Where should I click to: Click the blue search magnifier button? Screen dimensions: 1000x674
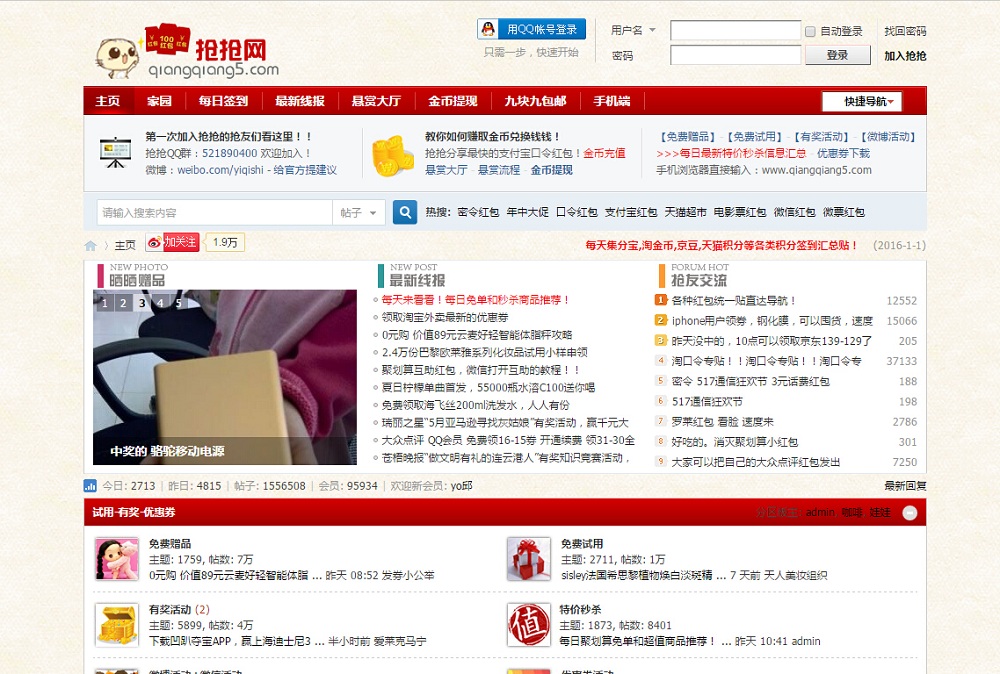(x=405, y=212)
